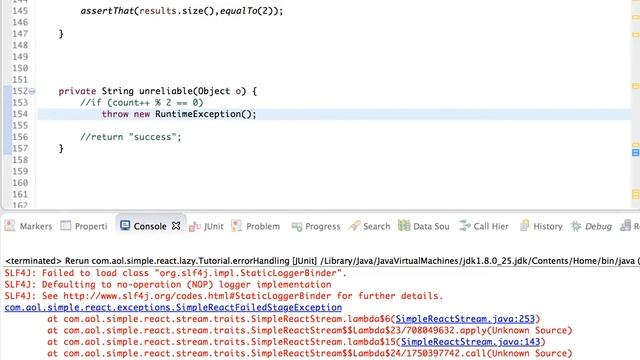Click the SLF4J Failed to load class message
Viewport: 640px width, 360px height.
pyautogui.click(x=176, y=273)
